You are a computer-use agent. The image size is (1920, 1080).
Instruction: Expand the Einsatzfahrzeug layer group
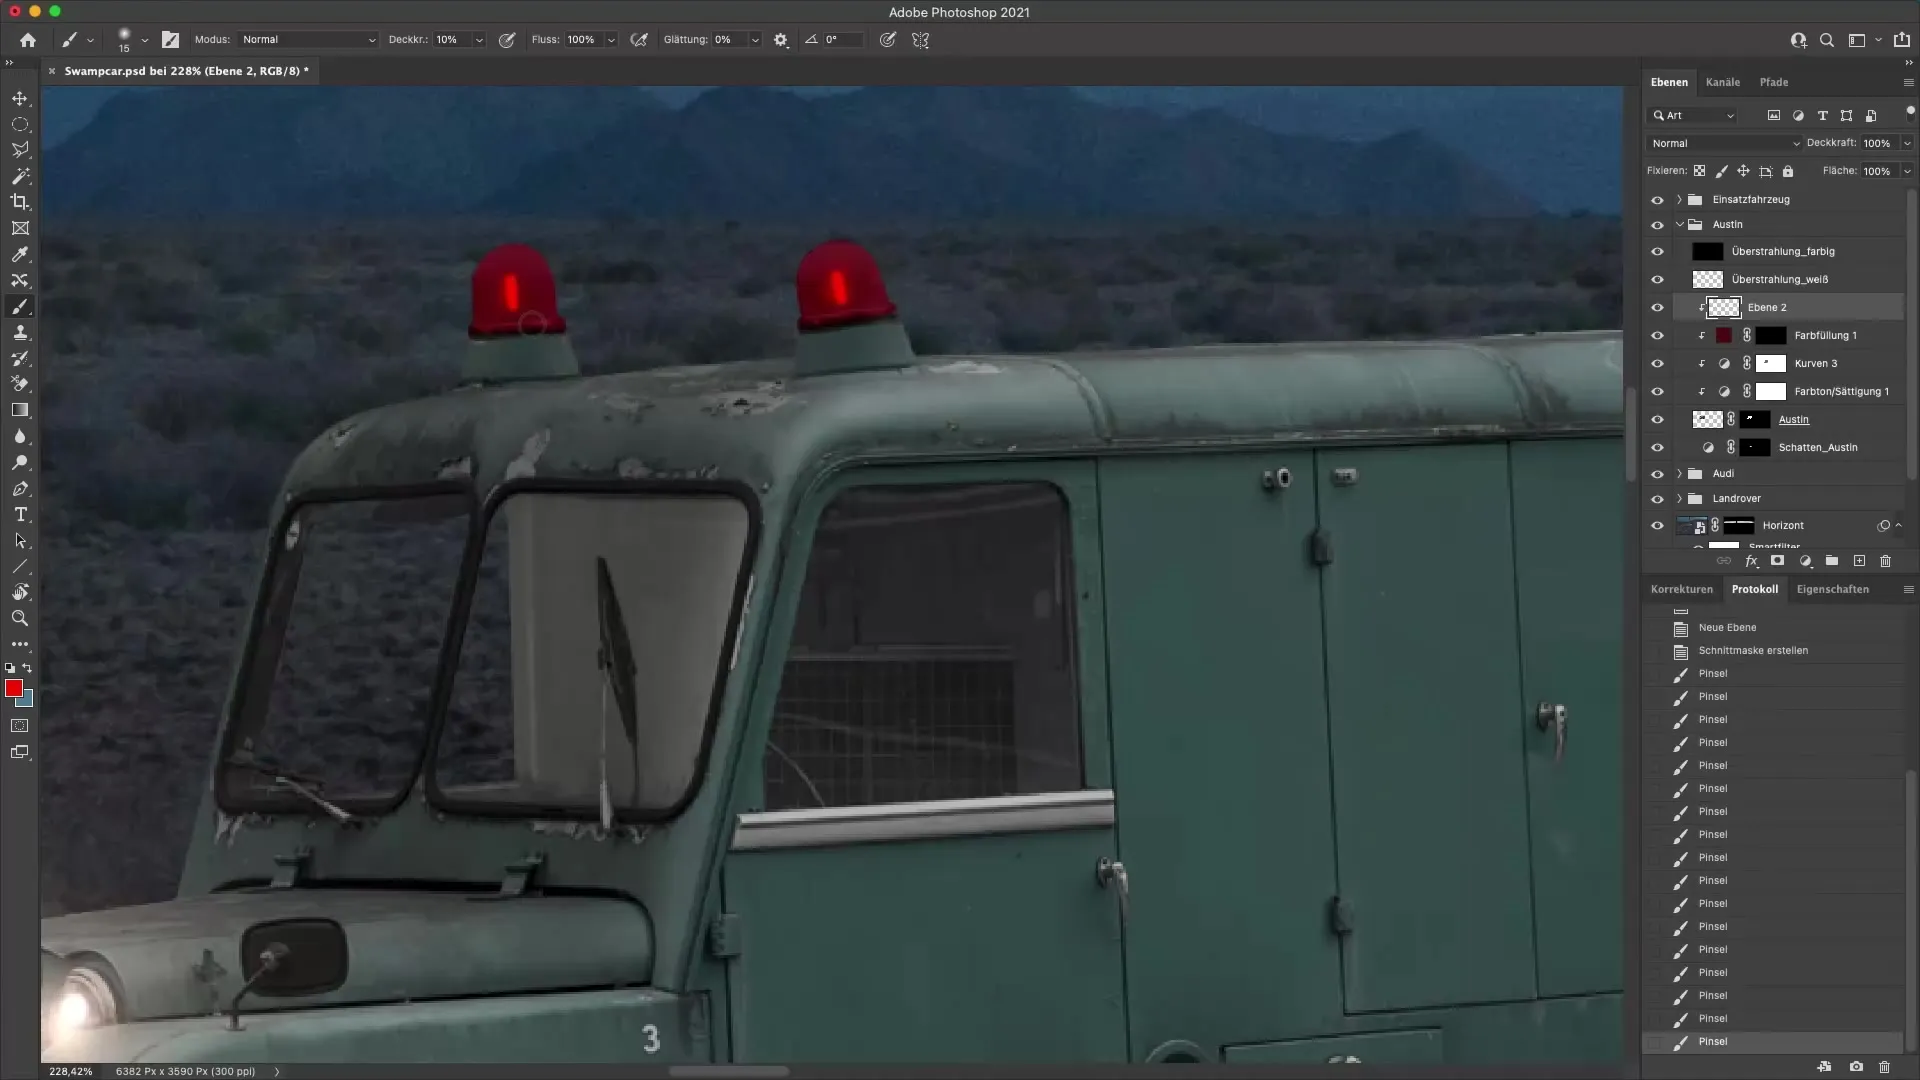click(x=1679, y=200)
